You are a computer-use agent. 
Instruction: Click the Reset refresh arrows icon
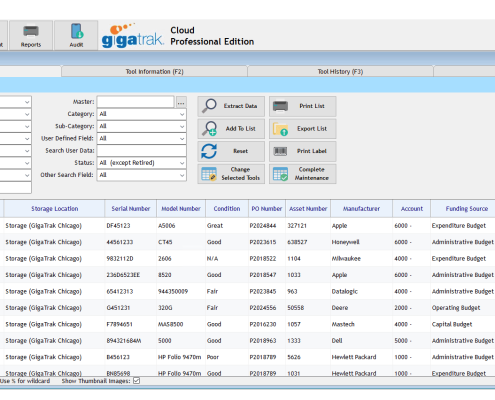coord(209,151)
